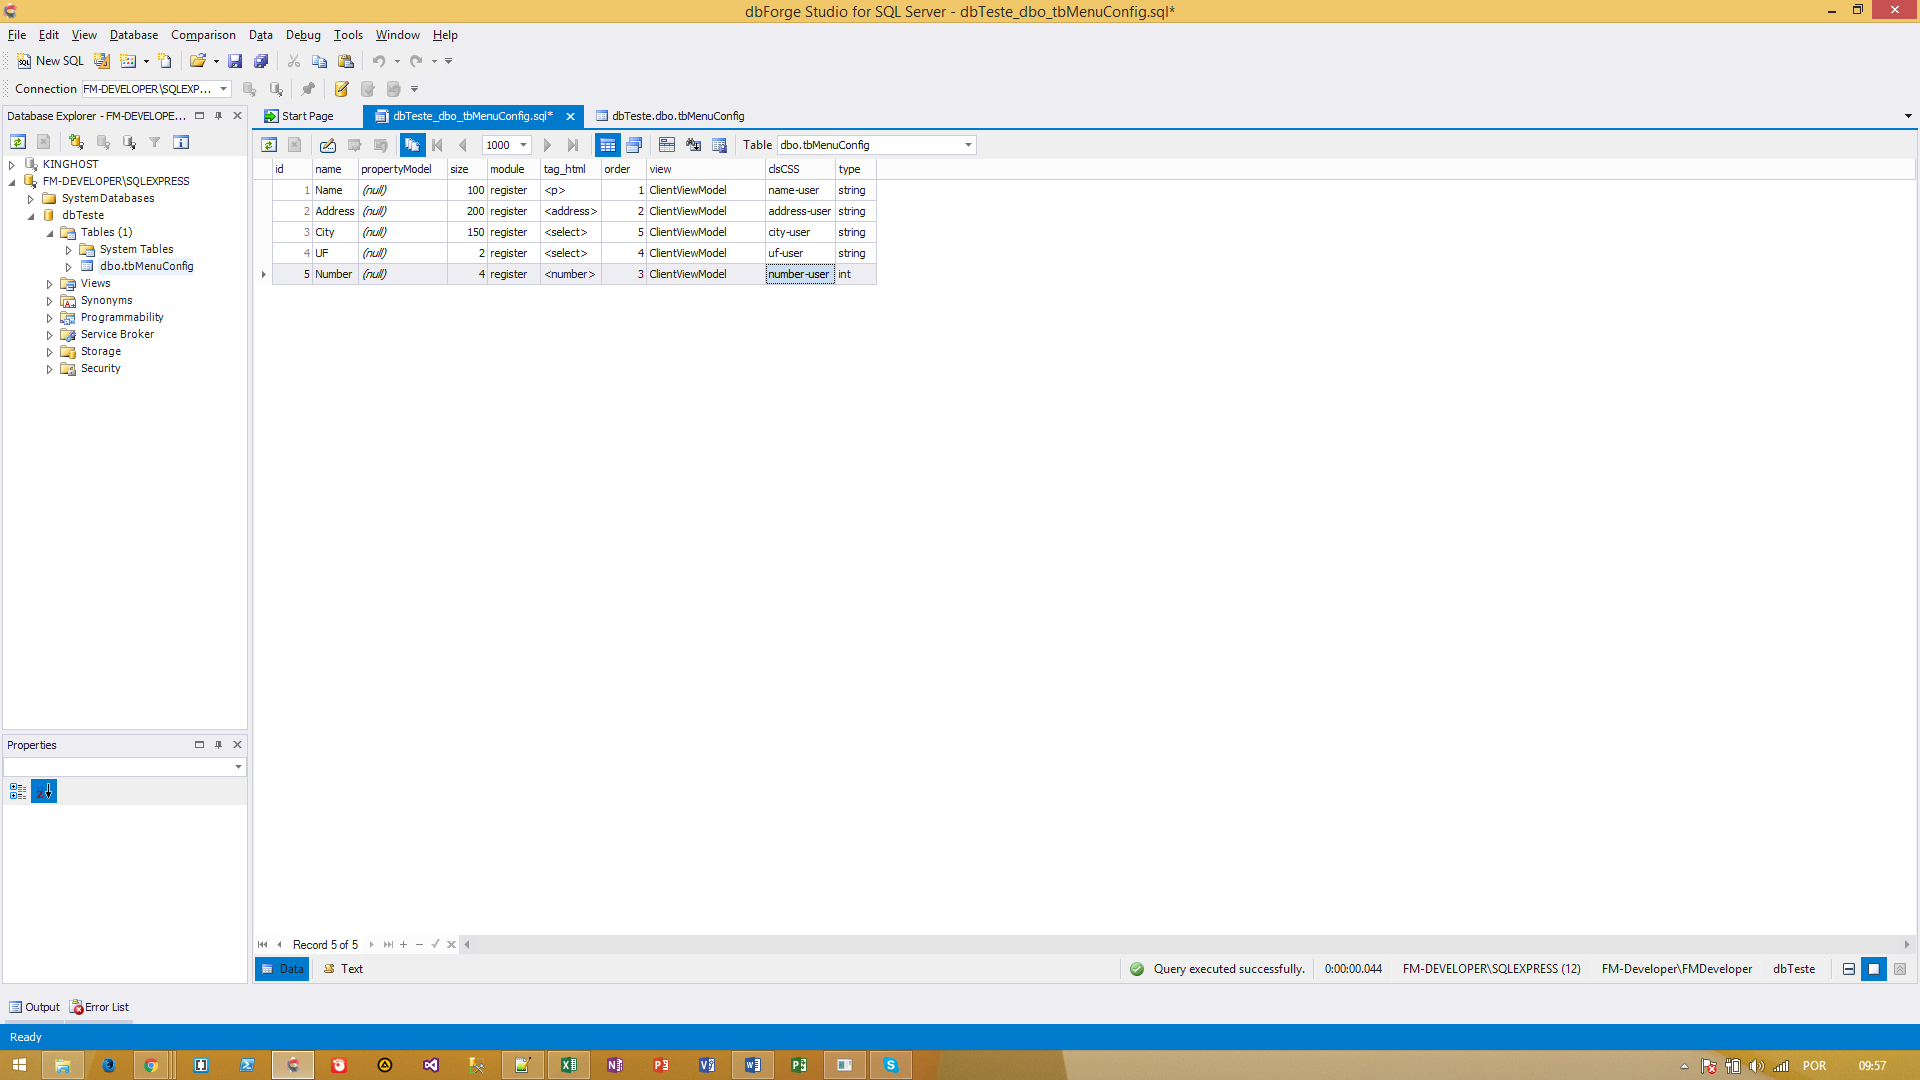Viewport: 1920px width, 1080px height.
Task: Click the New SQL toolbar button
Action: [50, 61]
